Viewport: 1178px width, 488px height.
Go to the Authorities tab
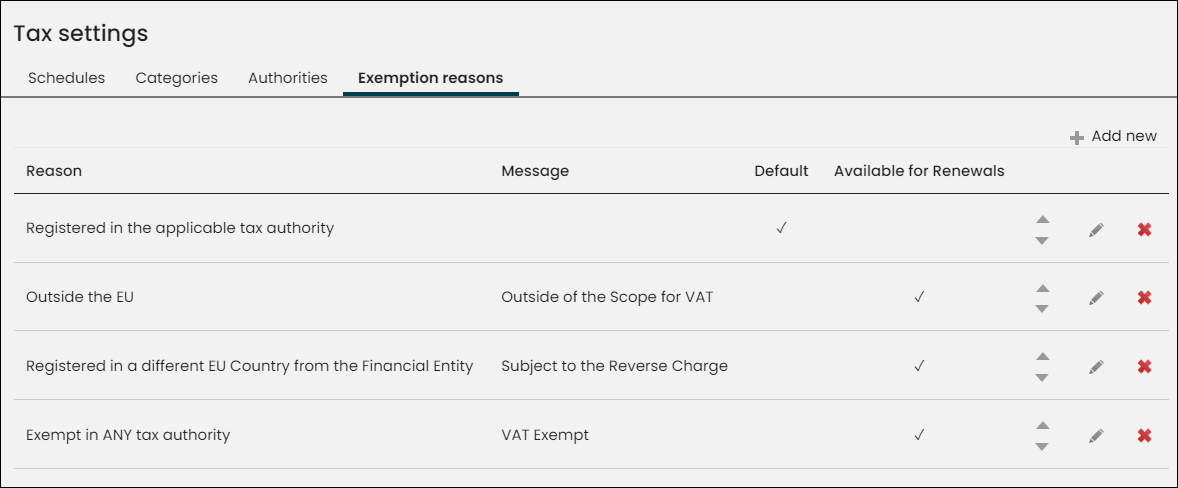(x=288, y=78)
